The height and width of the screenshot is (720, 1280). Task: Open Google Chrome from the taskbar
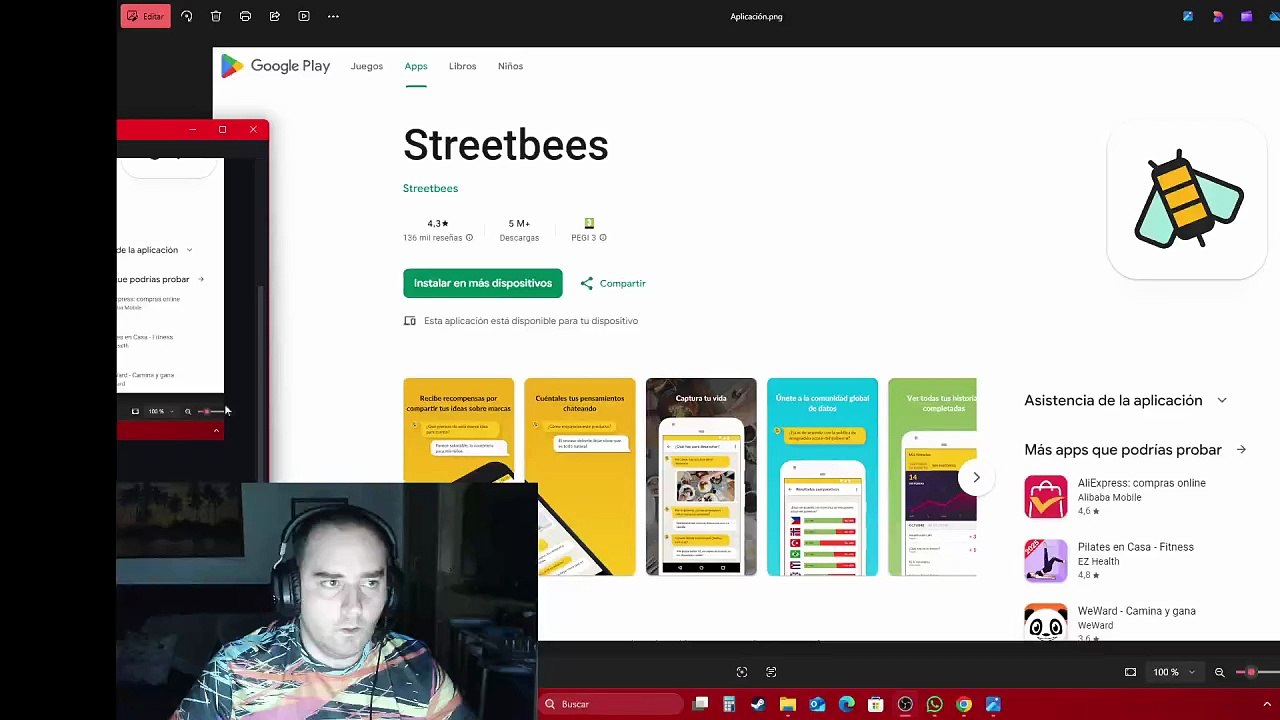click(x=963, y=704)
